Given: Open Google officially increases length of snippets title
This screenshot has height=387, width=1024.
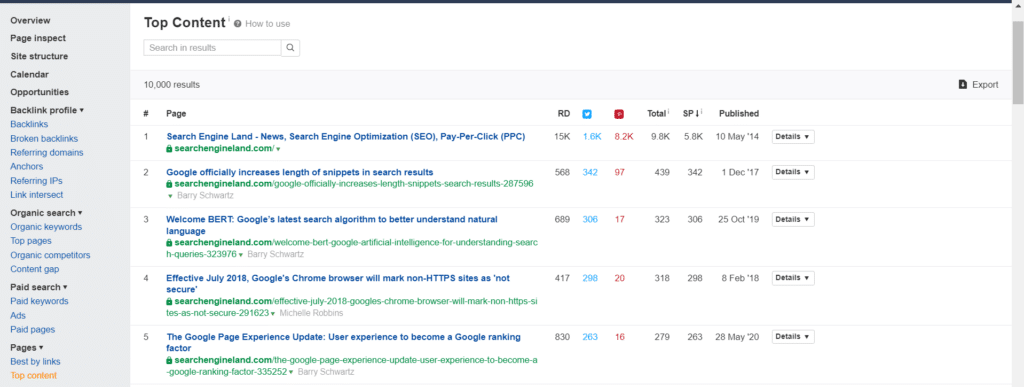Looking at the screenshot, I should click(299, 172).
